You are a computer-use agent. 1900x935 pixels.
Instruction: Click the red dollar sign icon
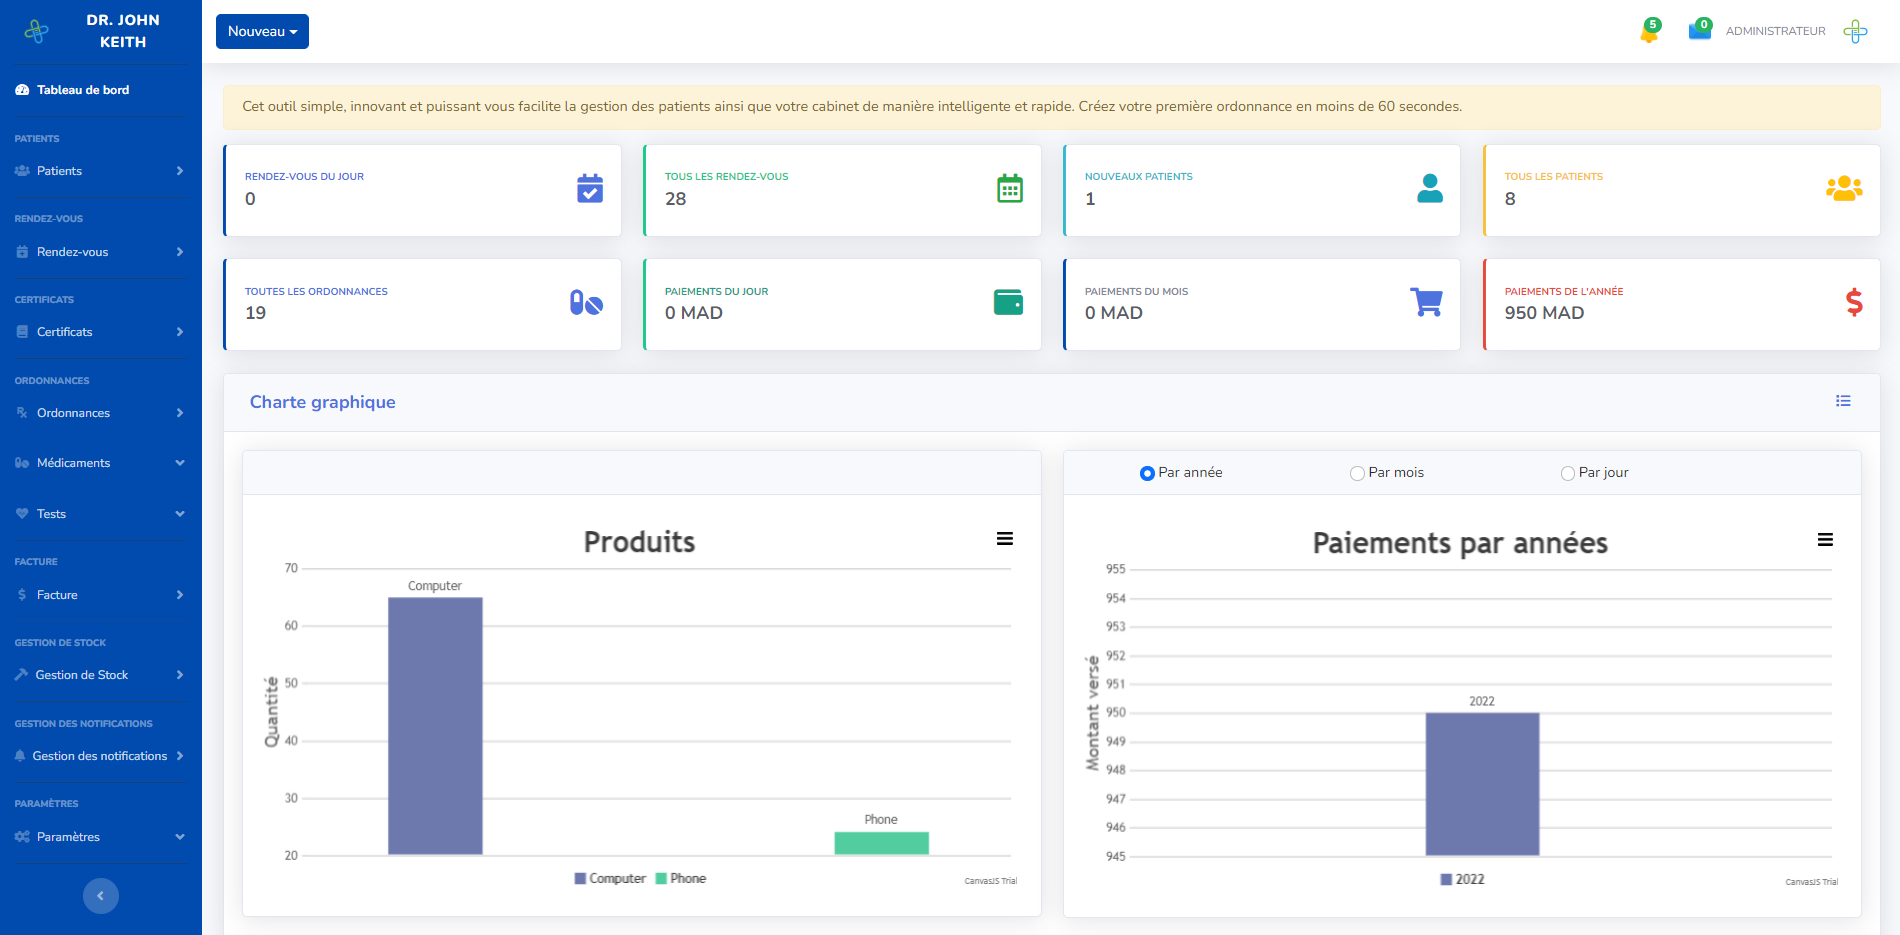[x=1854, y=302]
